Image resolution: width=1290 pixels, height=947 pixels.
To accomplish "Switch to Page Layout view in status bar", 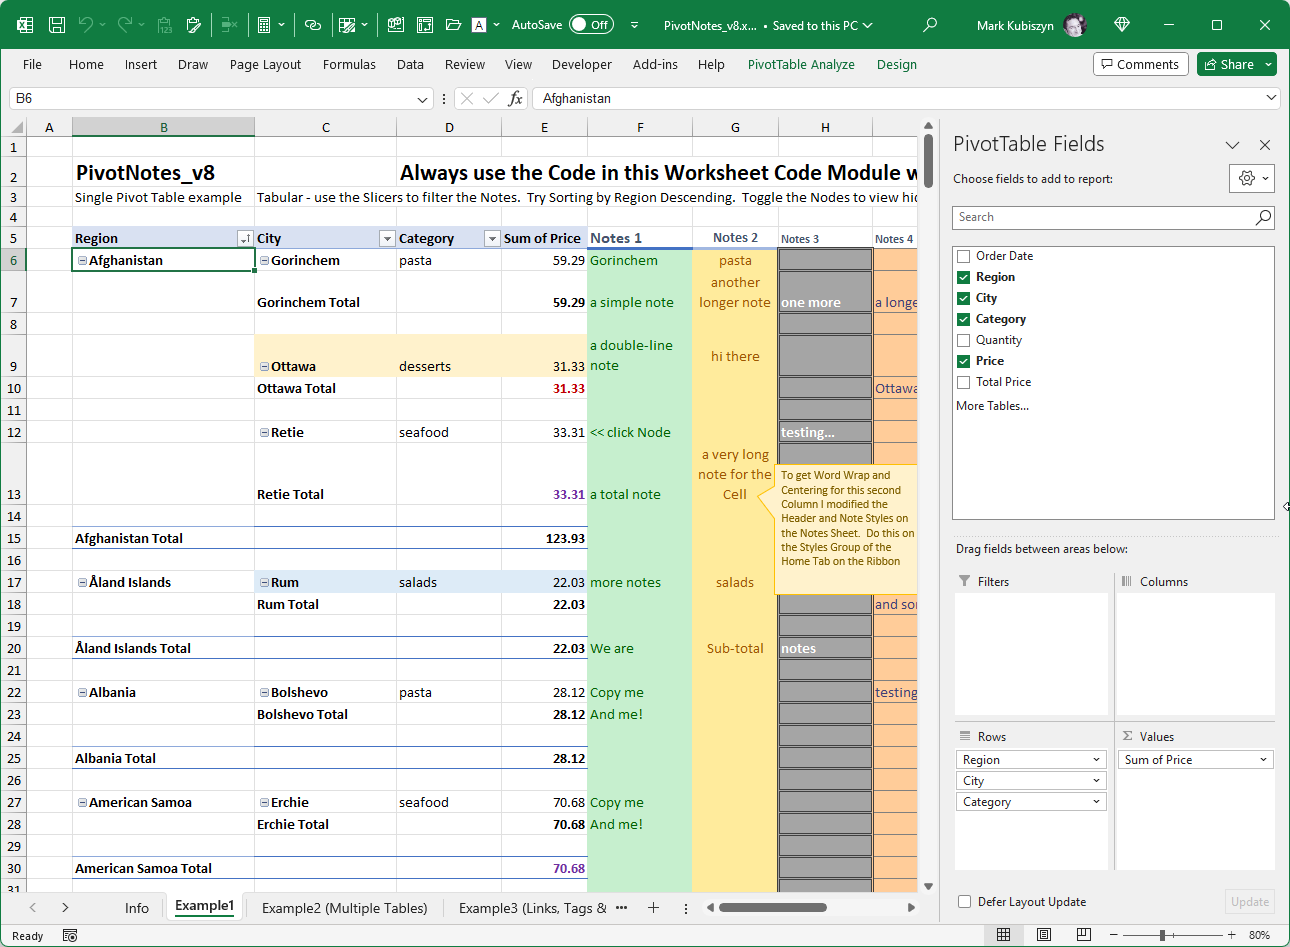I will 1043,935.
